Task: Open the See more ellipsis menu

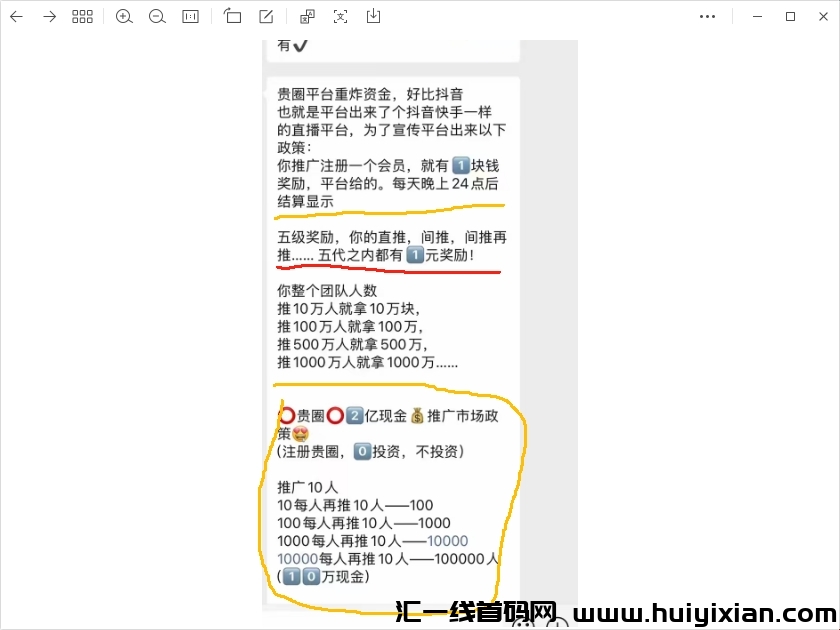Action: (708, 16)
